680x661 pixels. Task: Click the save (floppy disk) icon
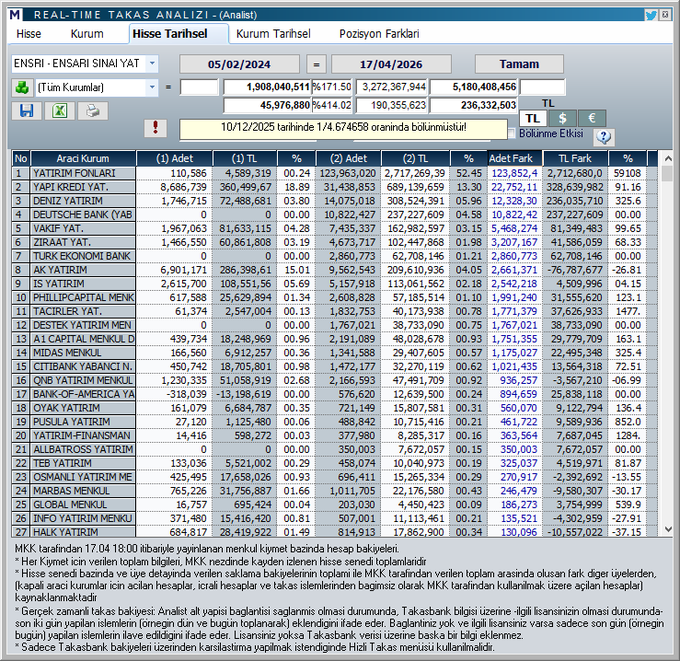[26, 111]
